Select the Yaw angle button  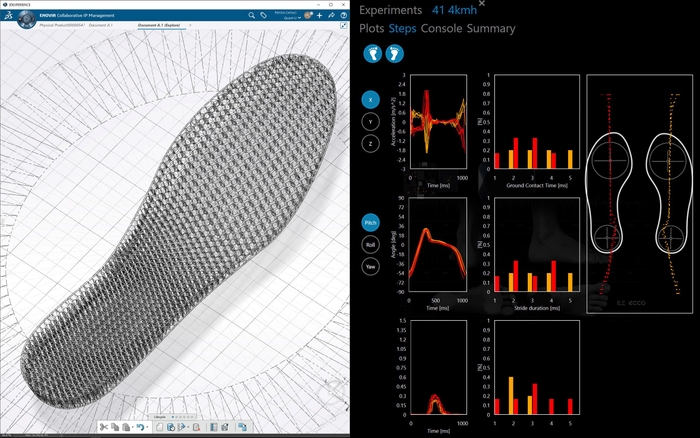point(370,265)
